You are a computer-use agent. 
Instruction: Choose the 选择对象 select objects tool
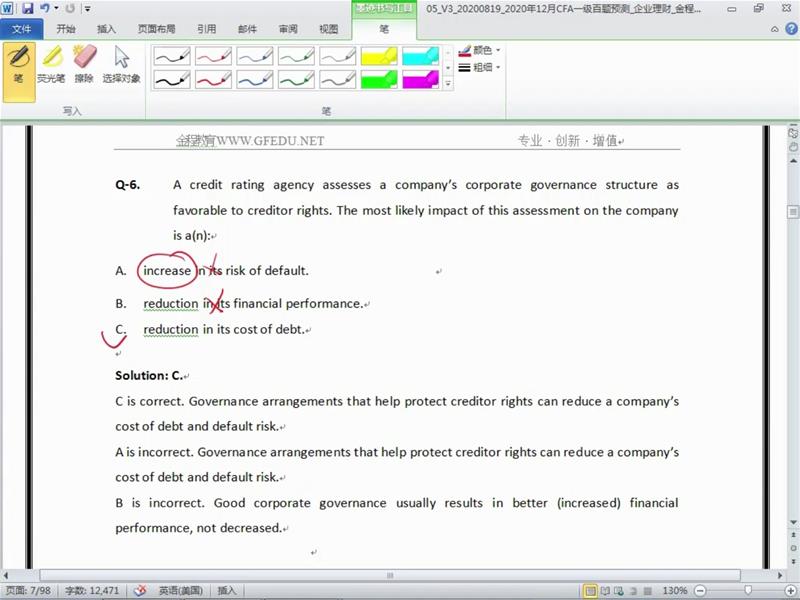tap(121, 64)
